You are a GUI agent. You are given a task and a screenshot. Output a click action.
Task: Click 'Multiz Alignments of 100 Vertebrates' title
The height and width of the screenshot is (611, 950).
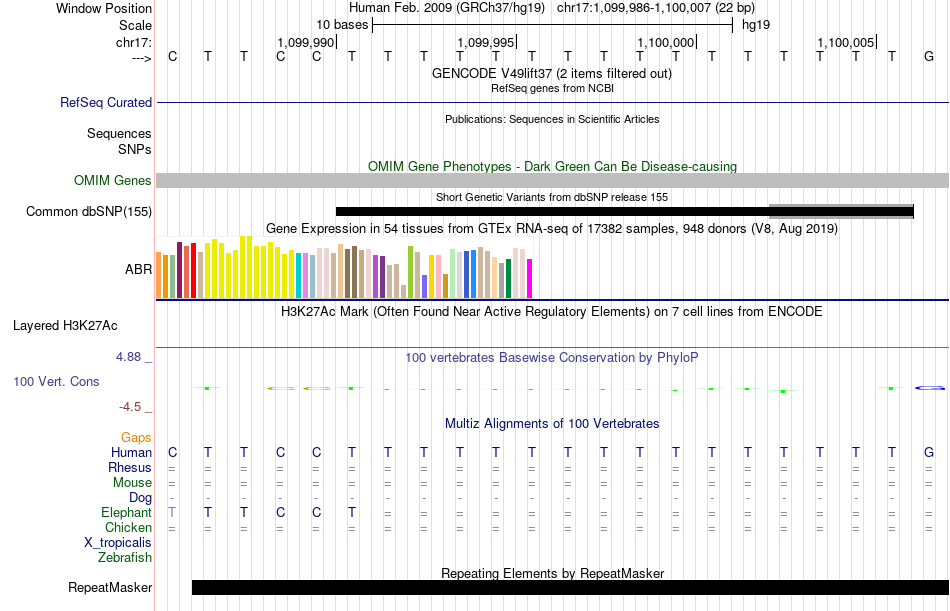(x=552, y=424)
